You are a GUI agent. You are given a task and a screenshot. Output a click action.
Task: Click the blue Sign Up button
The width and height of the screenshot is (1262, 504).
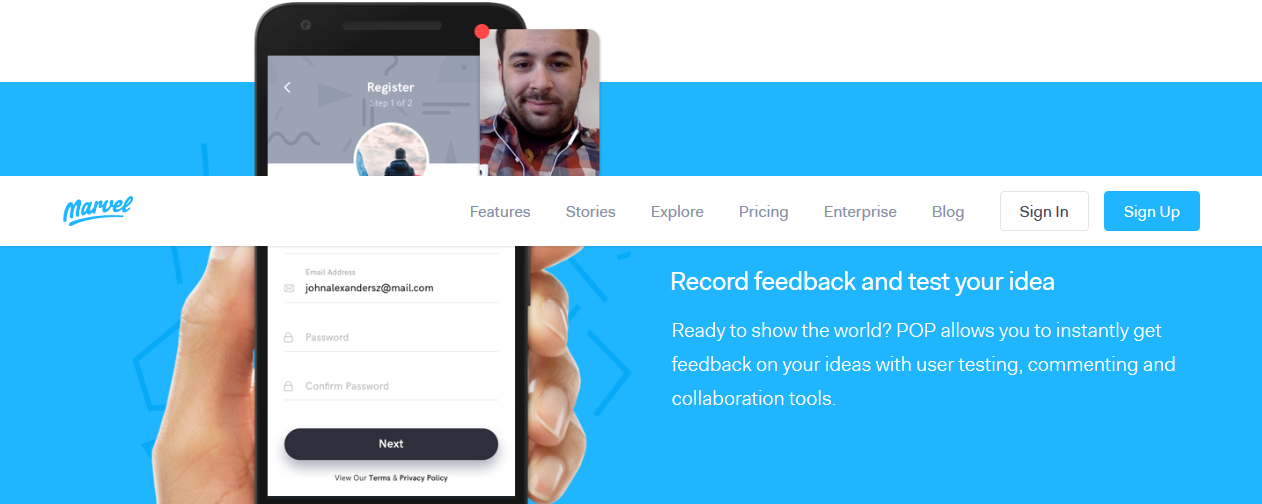coord(1152,211)
